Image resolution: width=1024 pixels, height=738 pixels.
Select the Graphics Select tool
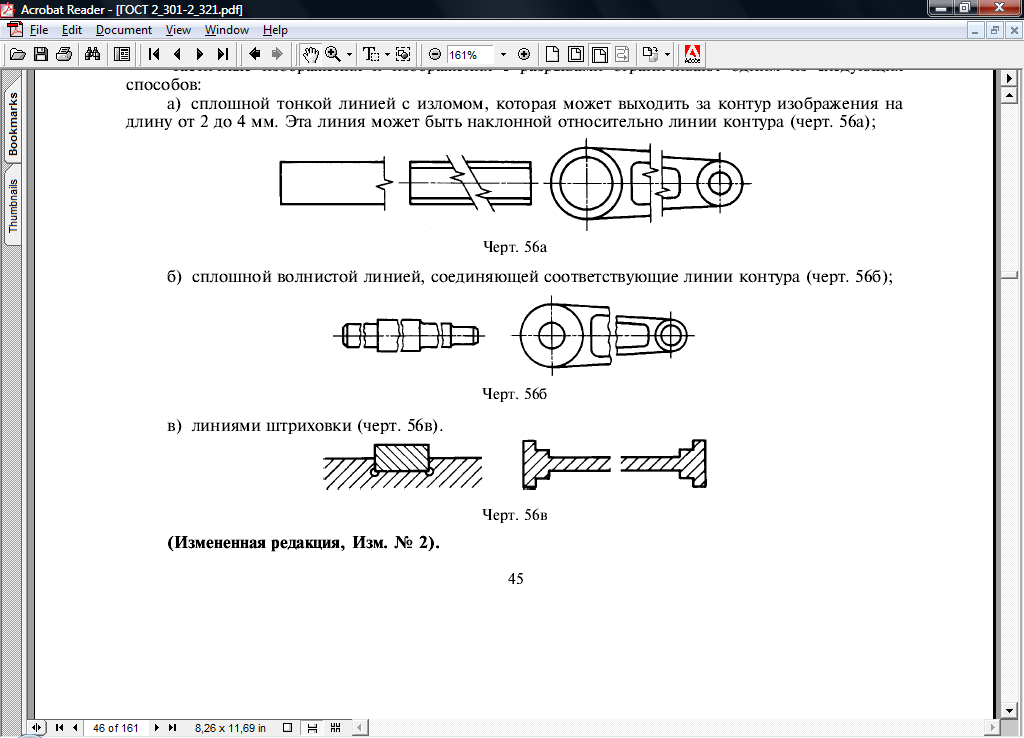[x=403, y=54]
